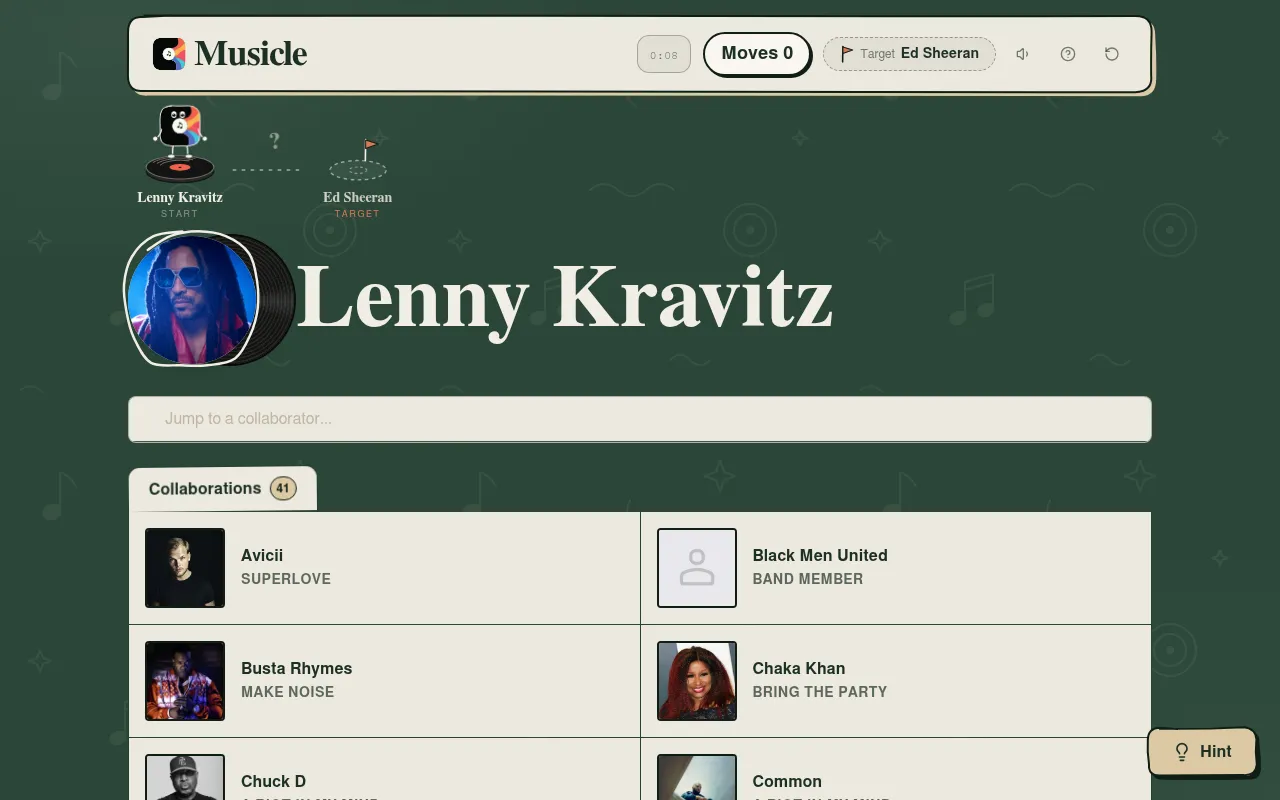The height and width of the screenshot is (800, 1280).
Task: Choose Avicii collaborator card
Action: 385,568
